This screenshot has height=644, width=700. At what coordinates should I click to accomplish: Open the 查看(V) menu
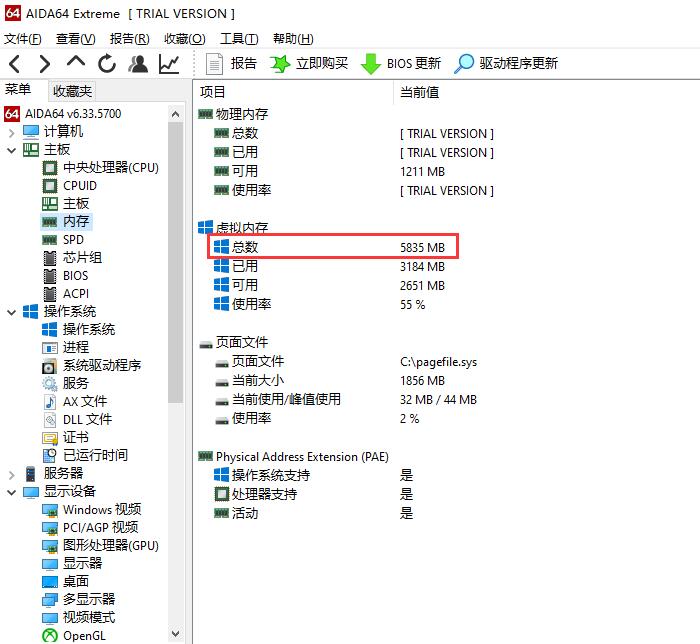(75, 39)
